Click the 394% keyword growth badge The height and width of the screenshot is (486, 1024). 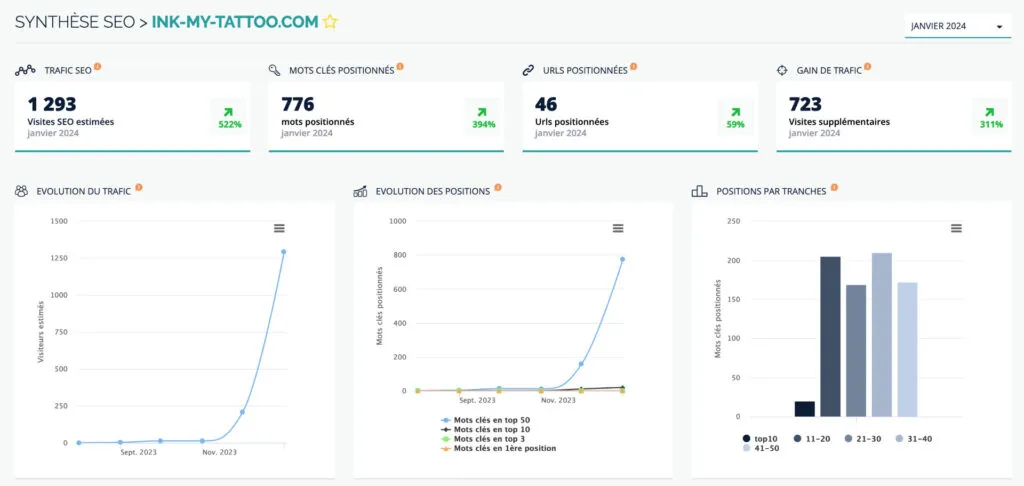coord(484,117)
